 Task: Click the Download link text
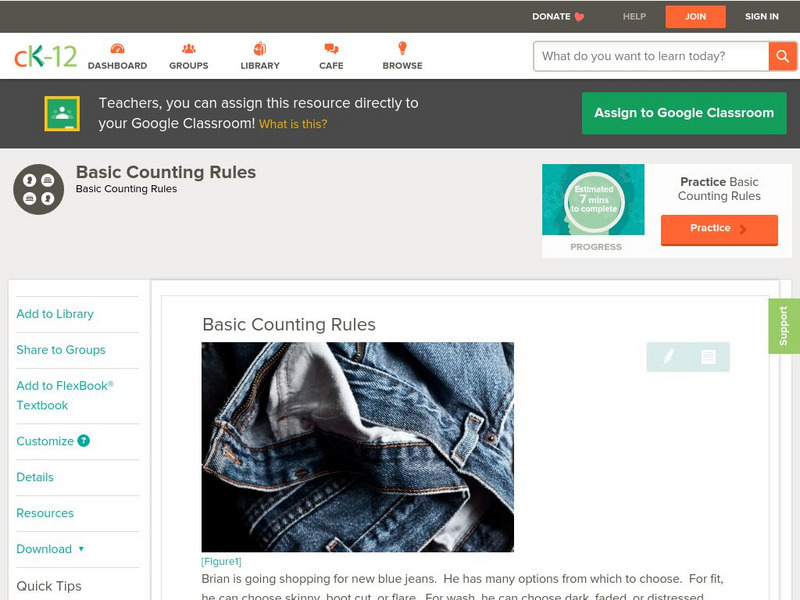pos(44,549)
